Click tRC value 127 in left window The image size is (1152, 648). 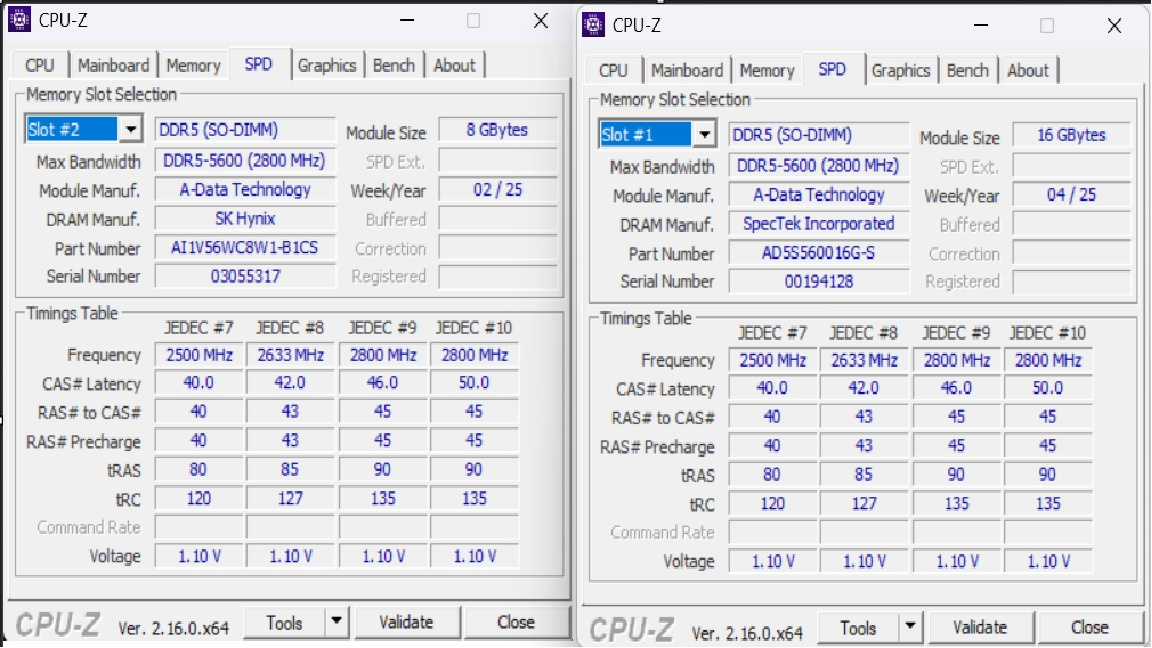pyautogui.click(x=290, y=499)
